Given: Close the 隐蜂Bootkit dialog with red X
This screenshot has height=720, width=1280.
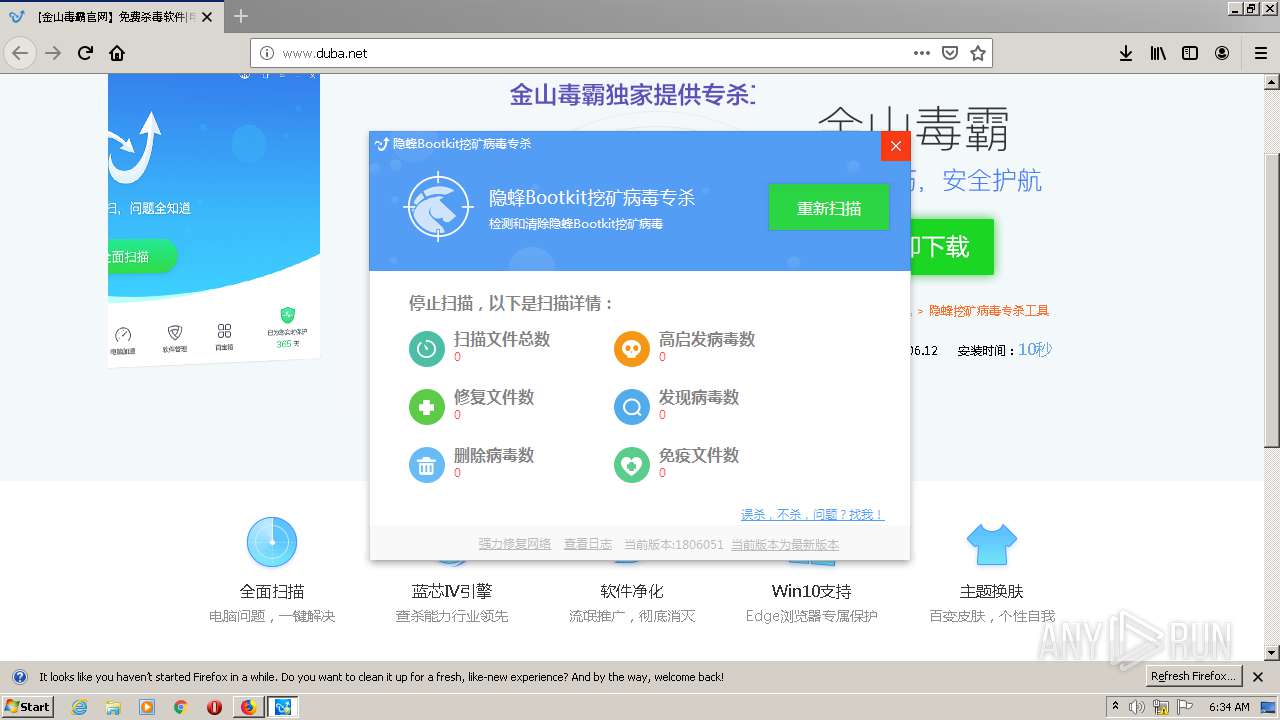Looking at the screenshot, I should pos(895,146).
